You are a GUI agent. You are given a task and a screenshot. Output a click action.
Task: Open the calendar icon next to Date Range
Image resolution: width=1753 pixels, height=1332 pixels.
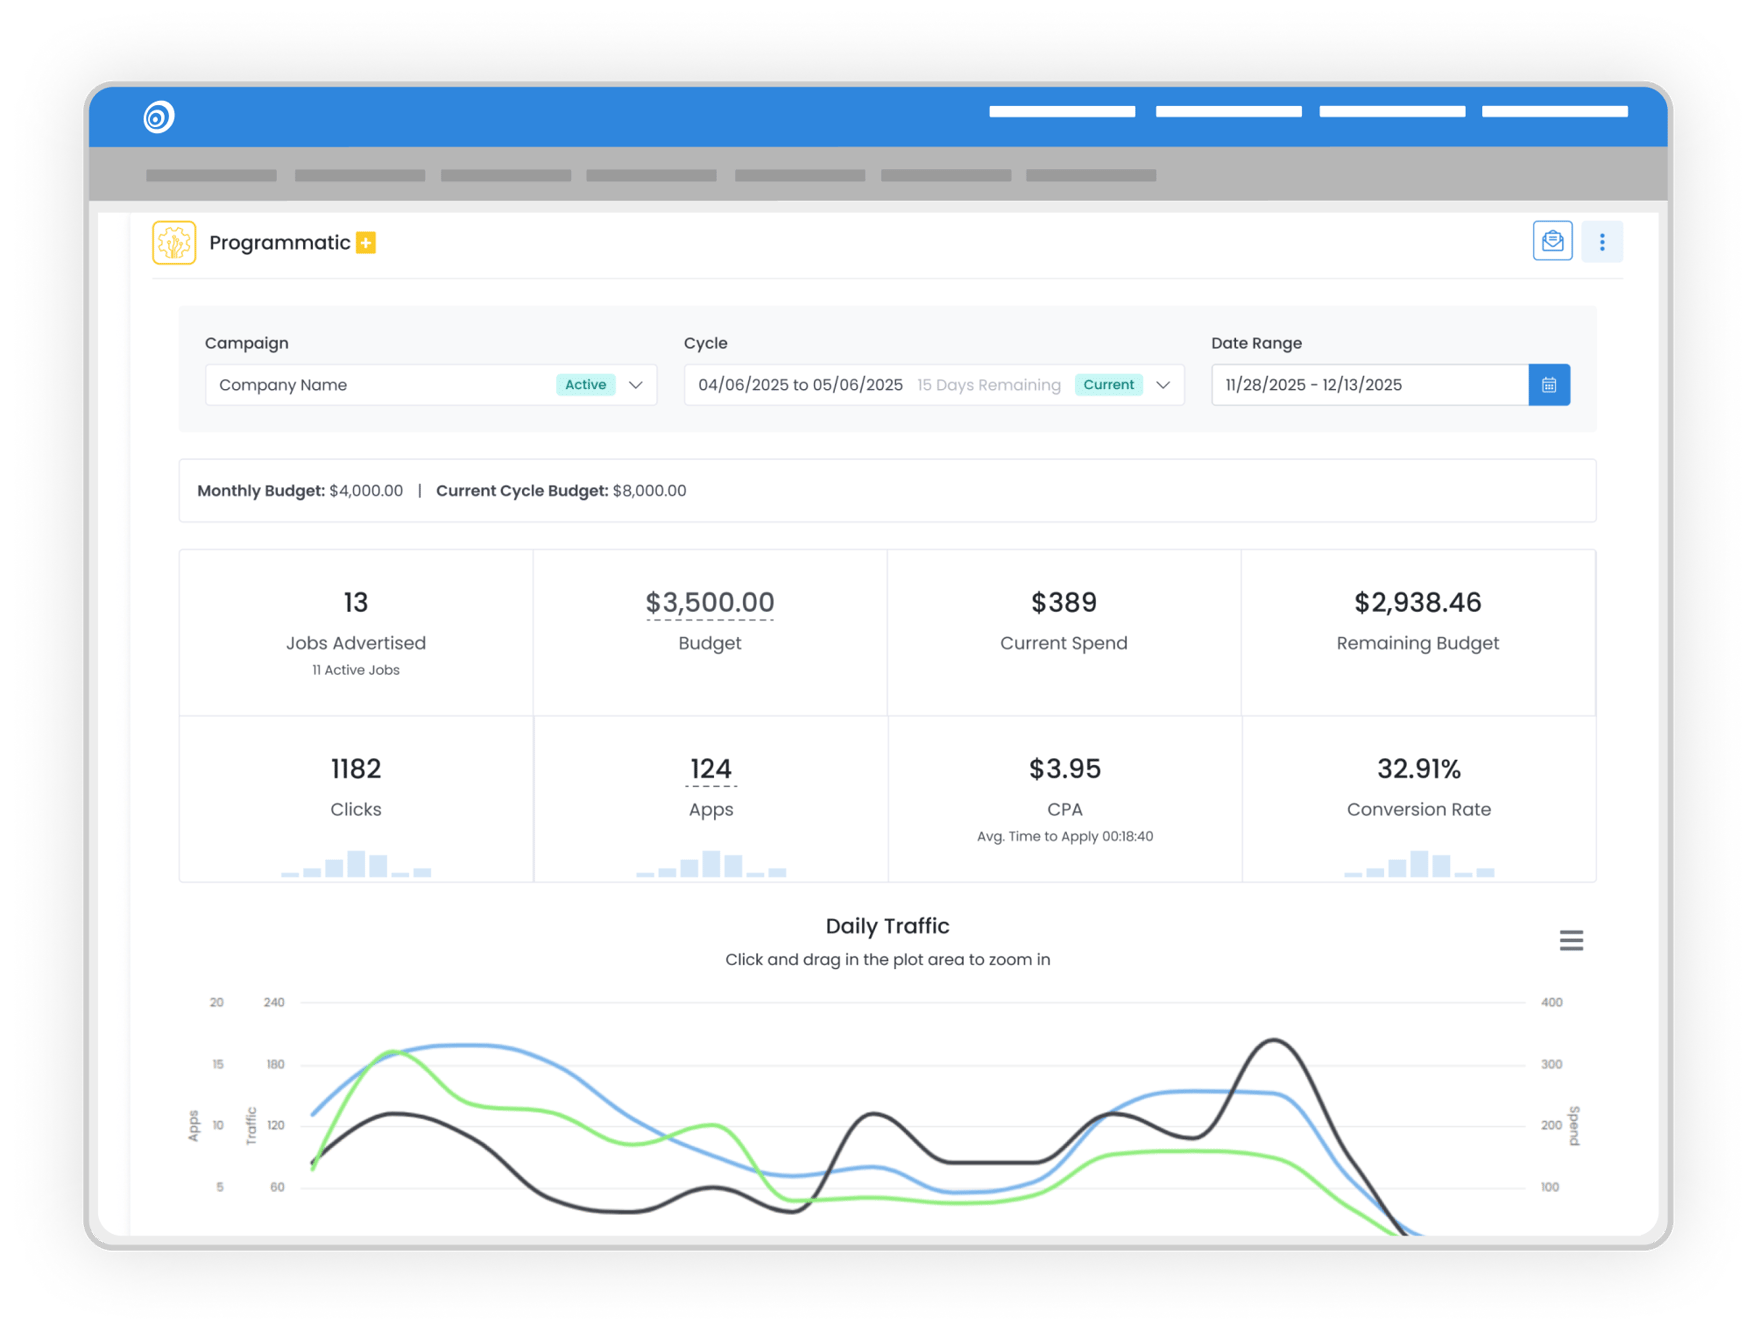(x=1549, y=384)
